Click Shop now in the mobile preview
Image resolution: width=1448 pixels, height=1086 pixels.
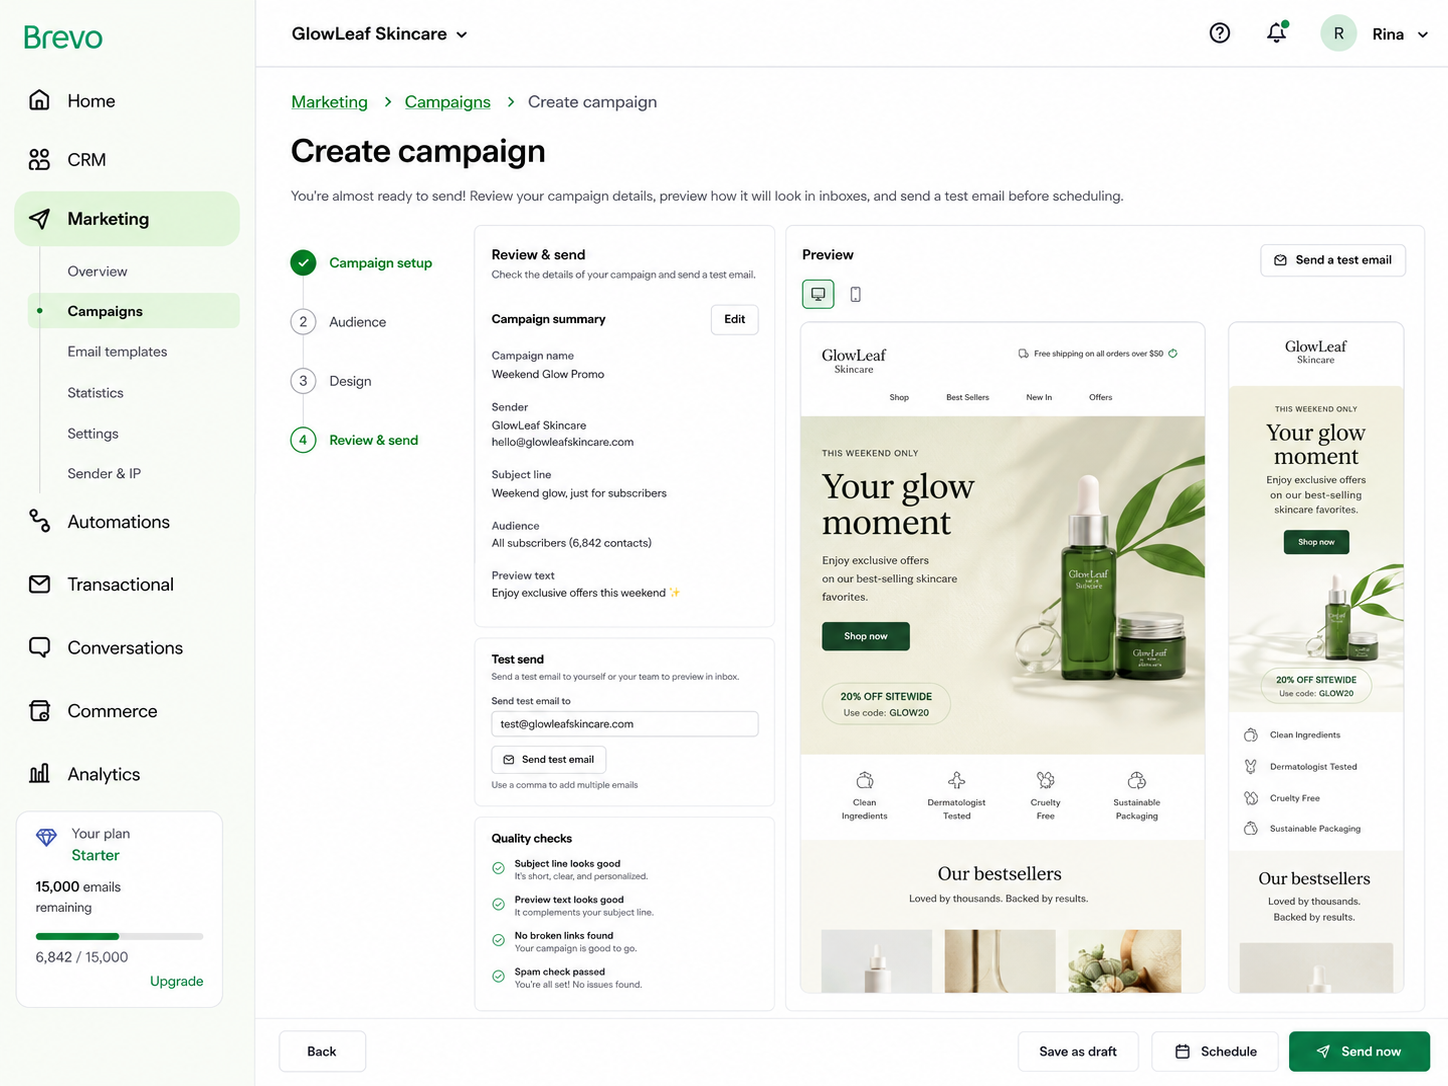tap(1316, 542)
